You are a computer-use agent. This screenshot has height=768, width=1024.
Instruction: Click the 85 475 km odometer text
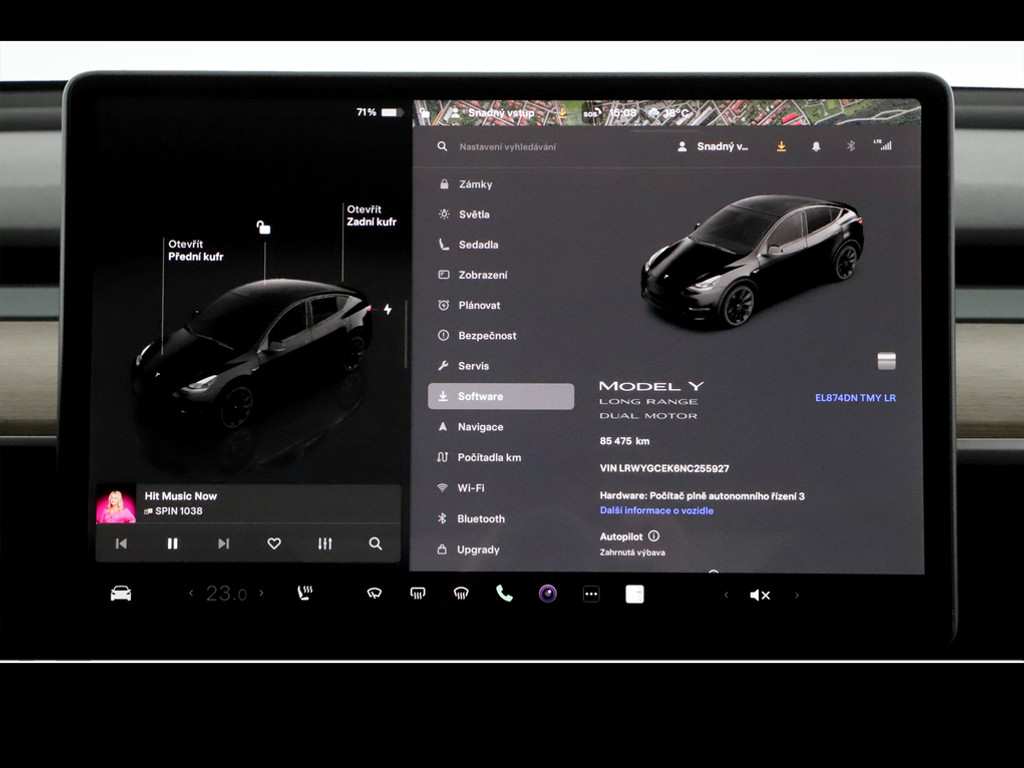pos(624,441)
